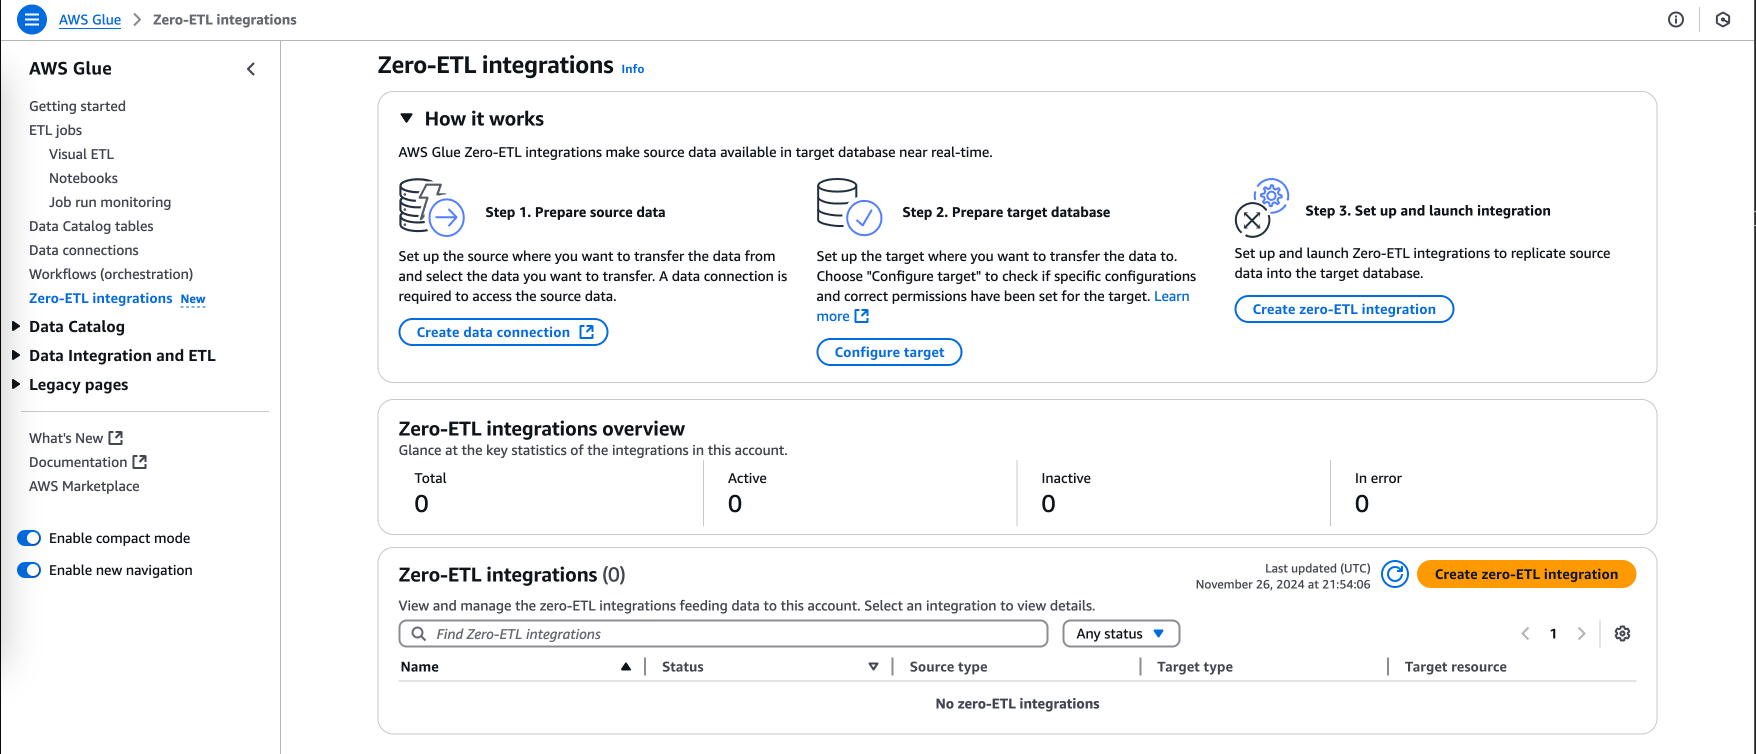
Task: Click the Target resource column header
Action: [1455, 667]
